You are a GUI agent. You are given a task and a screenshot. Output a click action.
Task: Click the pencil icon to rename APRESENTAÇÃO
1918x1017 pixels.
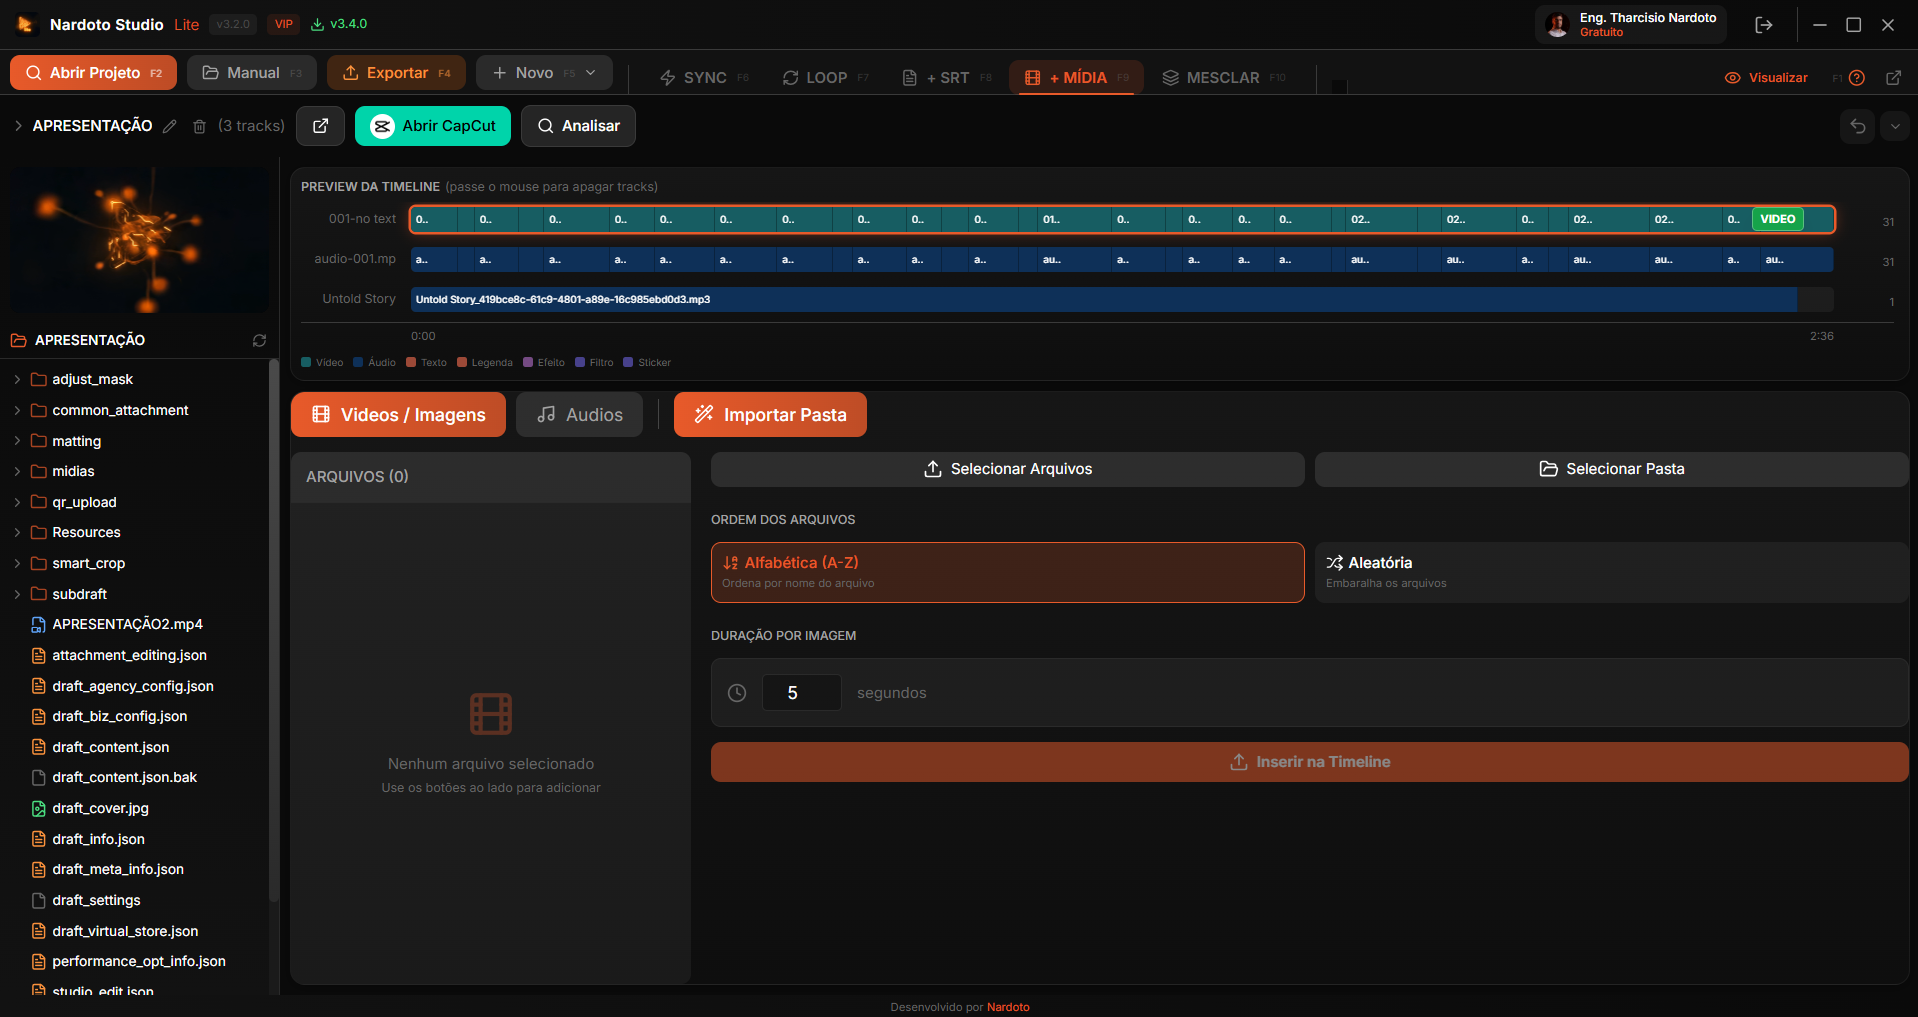click(170, 126)
